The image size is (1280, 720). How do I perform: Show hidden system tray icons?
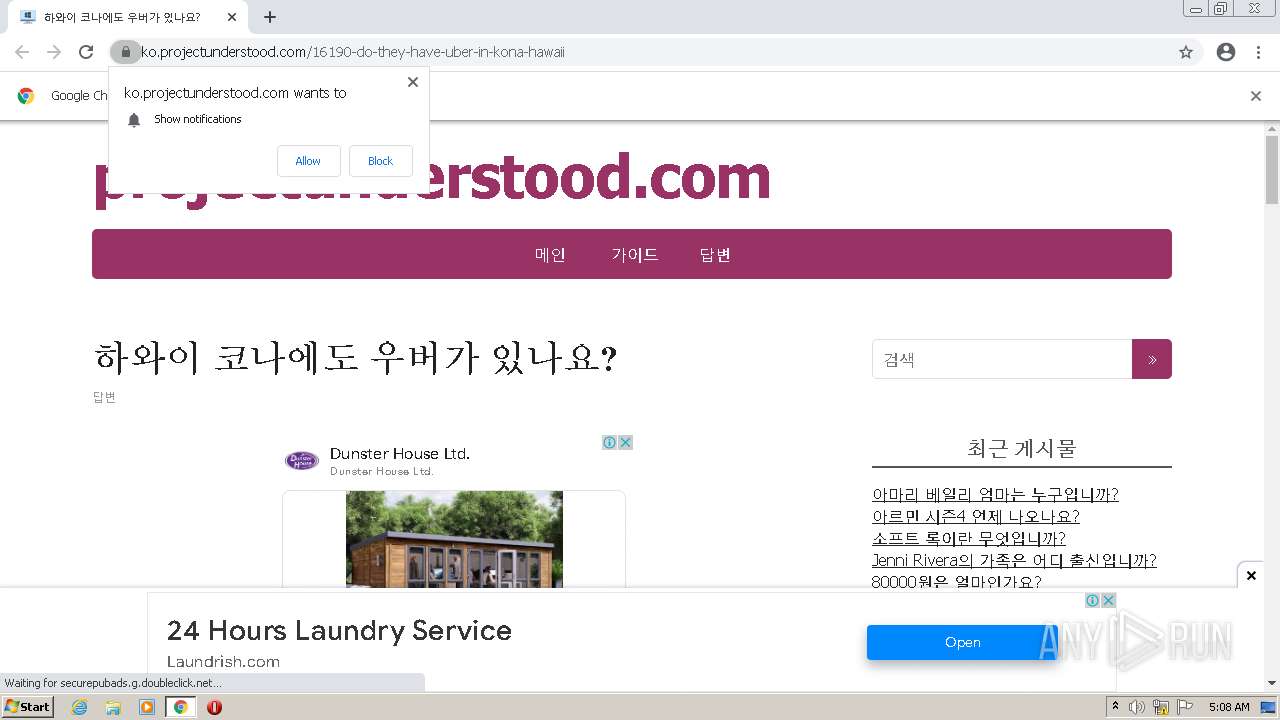pos(1116,707)
